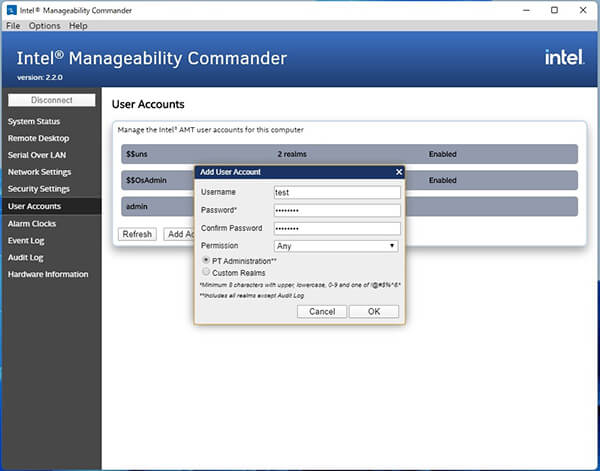Image resolution: width=600 pixels, height=471 pixels.
Task: Click the Password input field
Action: click(x=337, y=210)
